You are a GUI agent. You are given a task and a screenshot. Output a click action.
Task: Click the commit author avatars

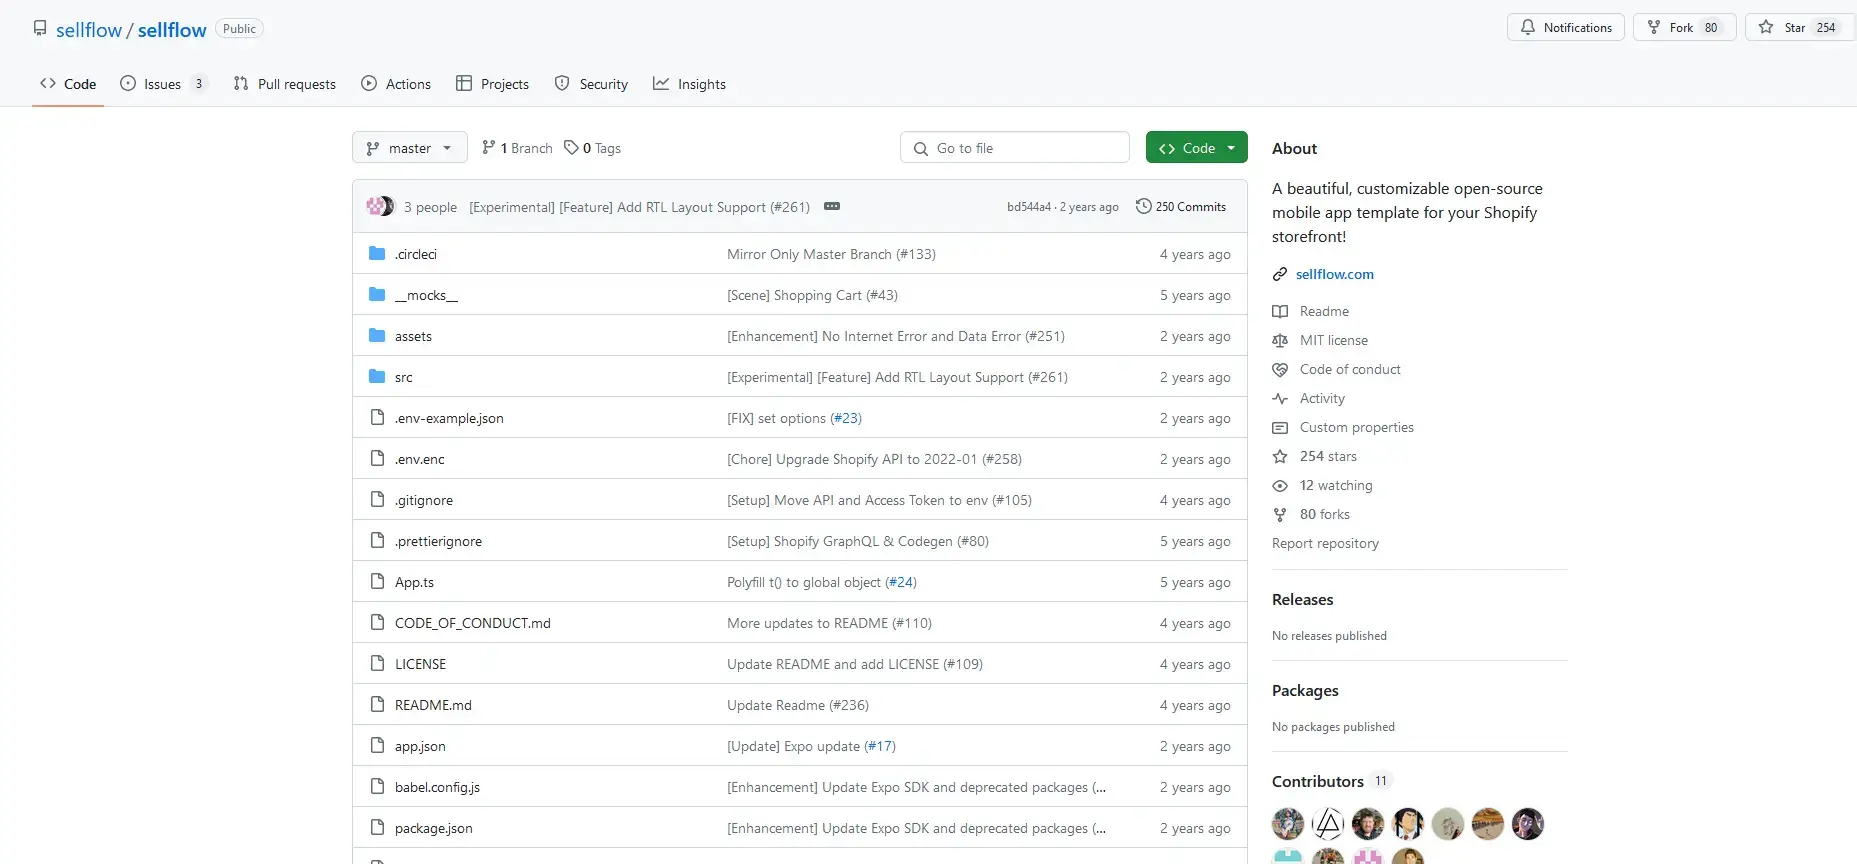pyautogui.click(x=381, y=207)
